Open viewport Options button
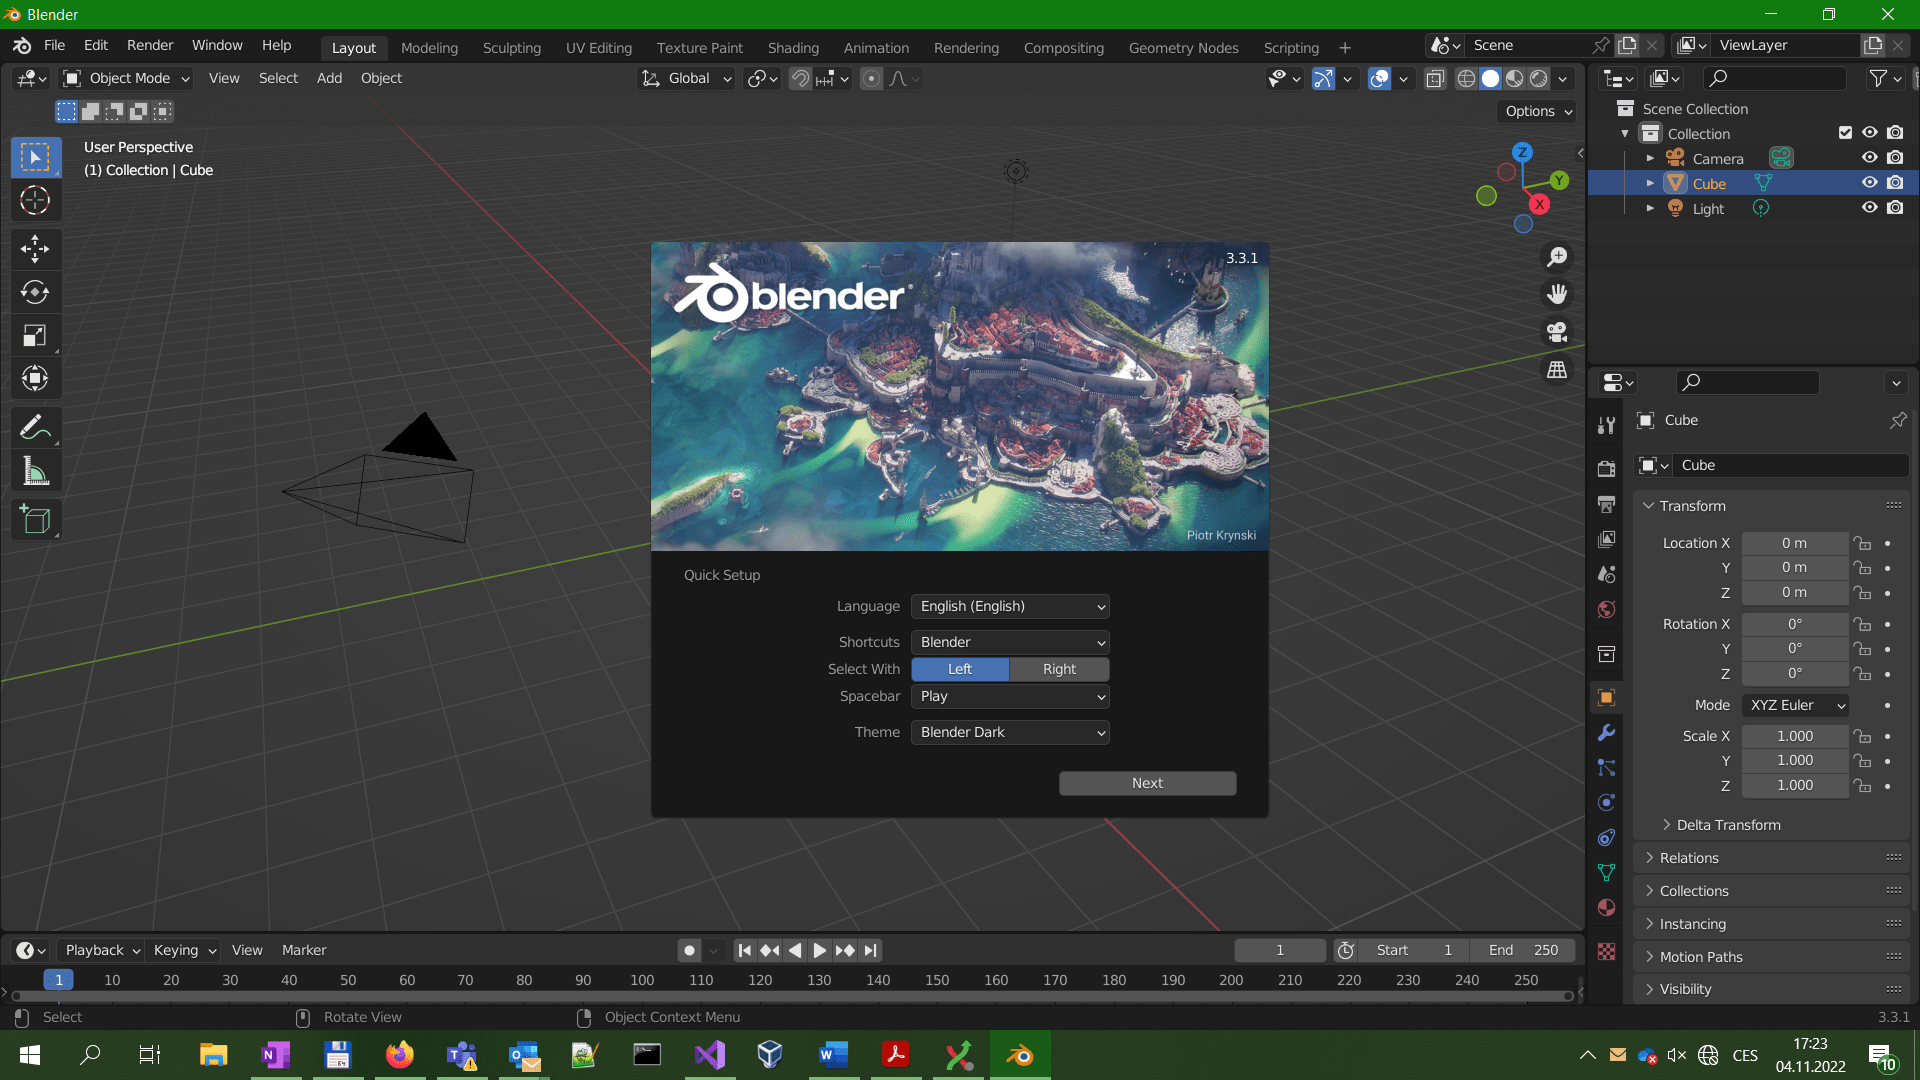The width and height of the screenshot is (1920, 1080). (x=1538, y=111)
